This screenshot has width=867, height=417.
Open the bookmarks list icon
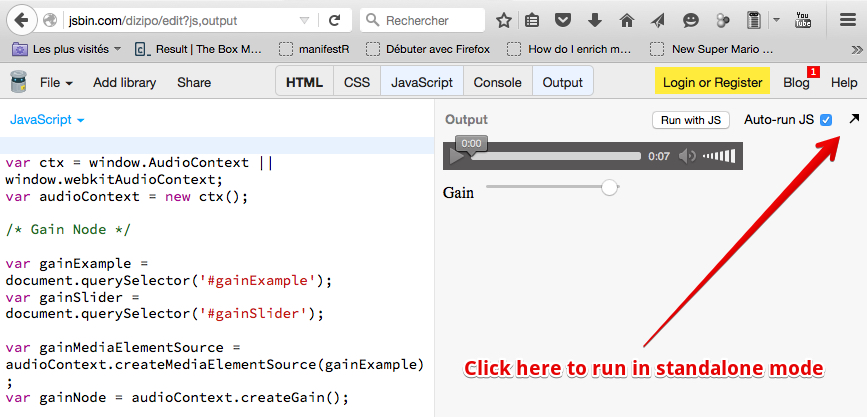coord(532,21)
